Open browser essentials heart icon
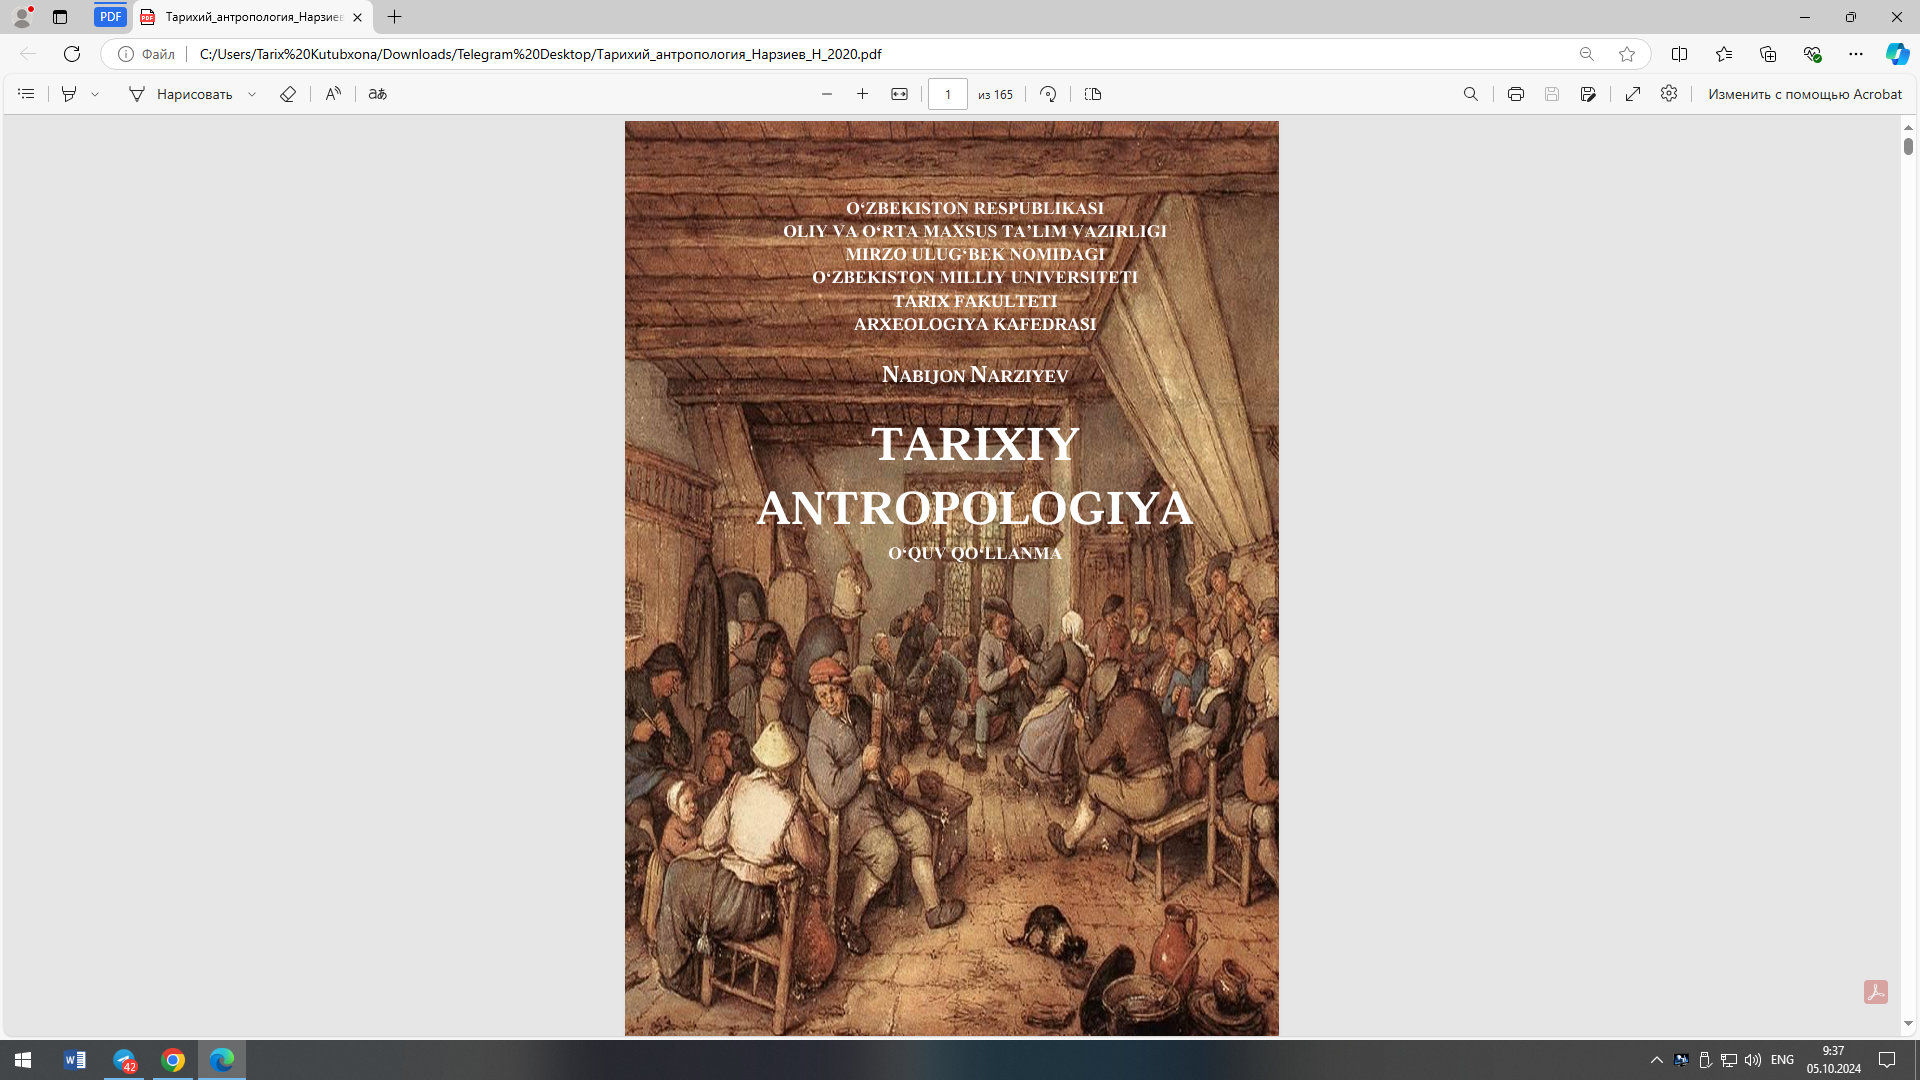The width and height of the screenshot is (1920, 1080). (1812, 54)
